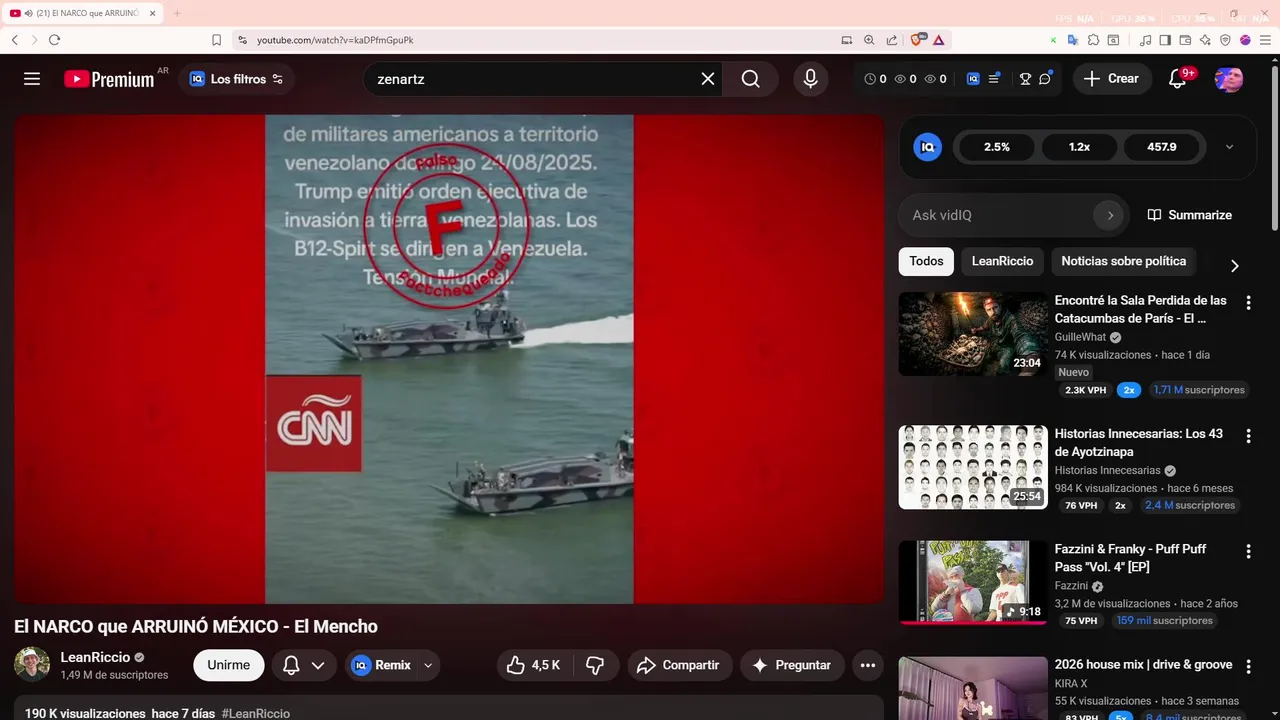Open the Brave Rewards triangle icon
This screenshot has height=720, width=1280.
click(x=938, y=40)
